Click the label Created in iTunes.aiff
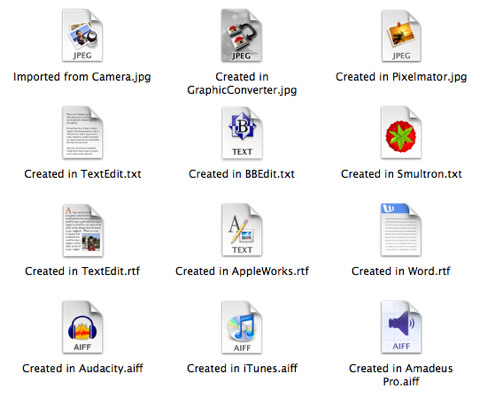This screenshot has width=480, height=405. point(242,368)
